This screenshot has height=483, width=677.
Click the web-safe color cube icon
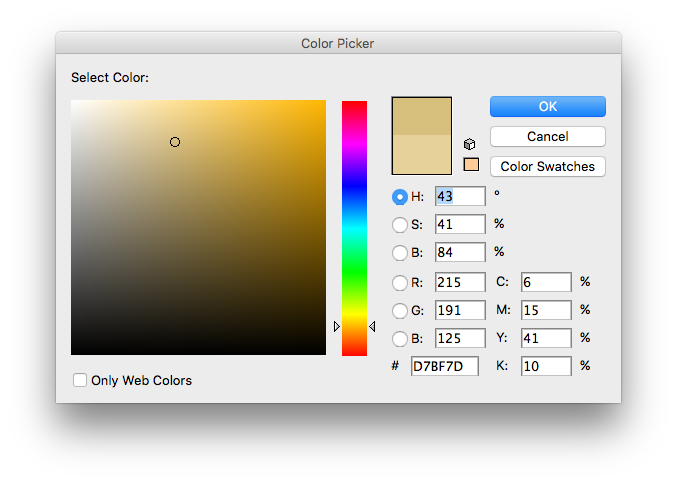[x=470, y=144]
